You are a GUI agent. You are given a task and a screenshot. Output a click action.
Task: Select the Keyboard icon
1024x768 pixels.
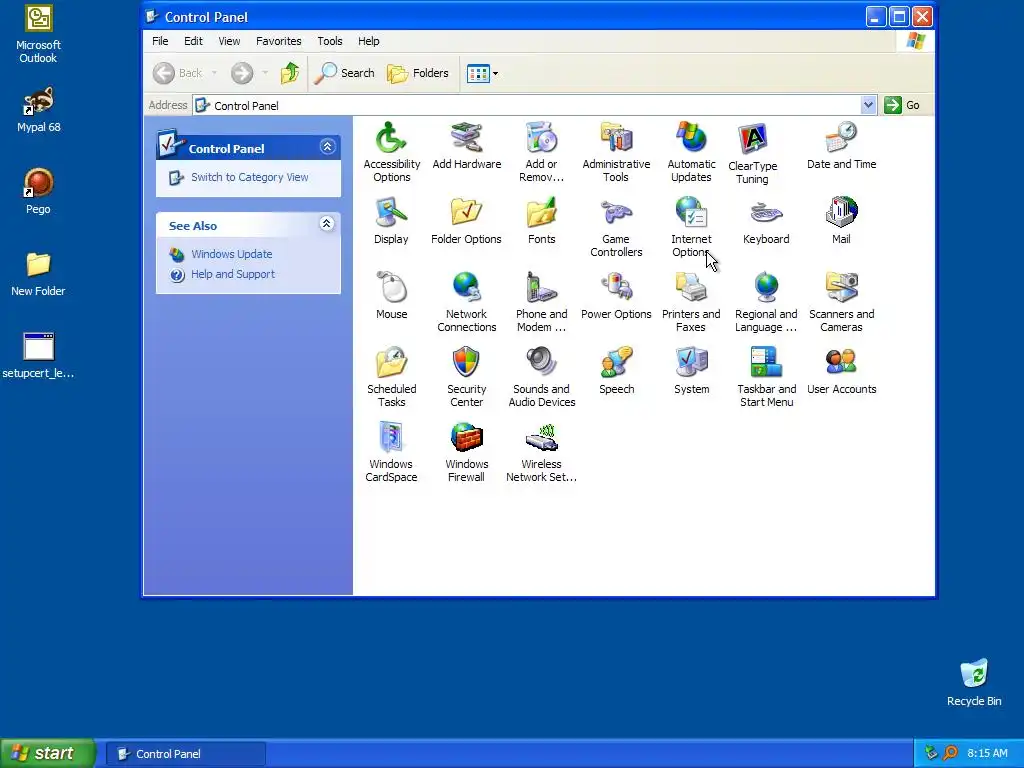766,221
